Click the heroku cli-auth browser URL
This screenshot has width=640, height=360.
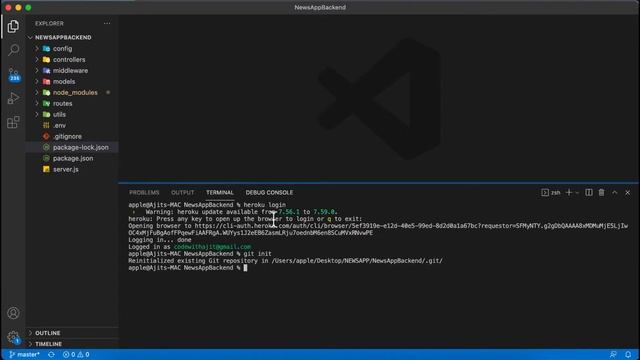pyautogui.click(x=378, y=229)
